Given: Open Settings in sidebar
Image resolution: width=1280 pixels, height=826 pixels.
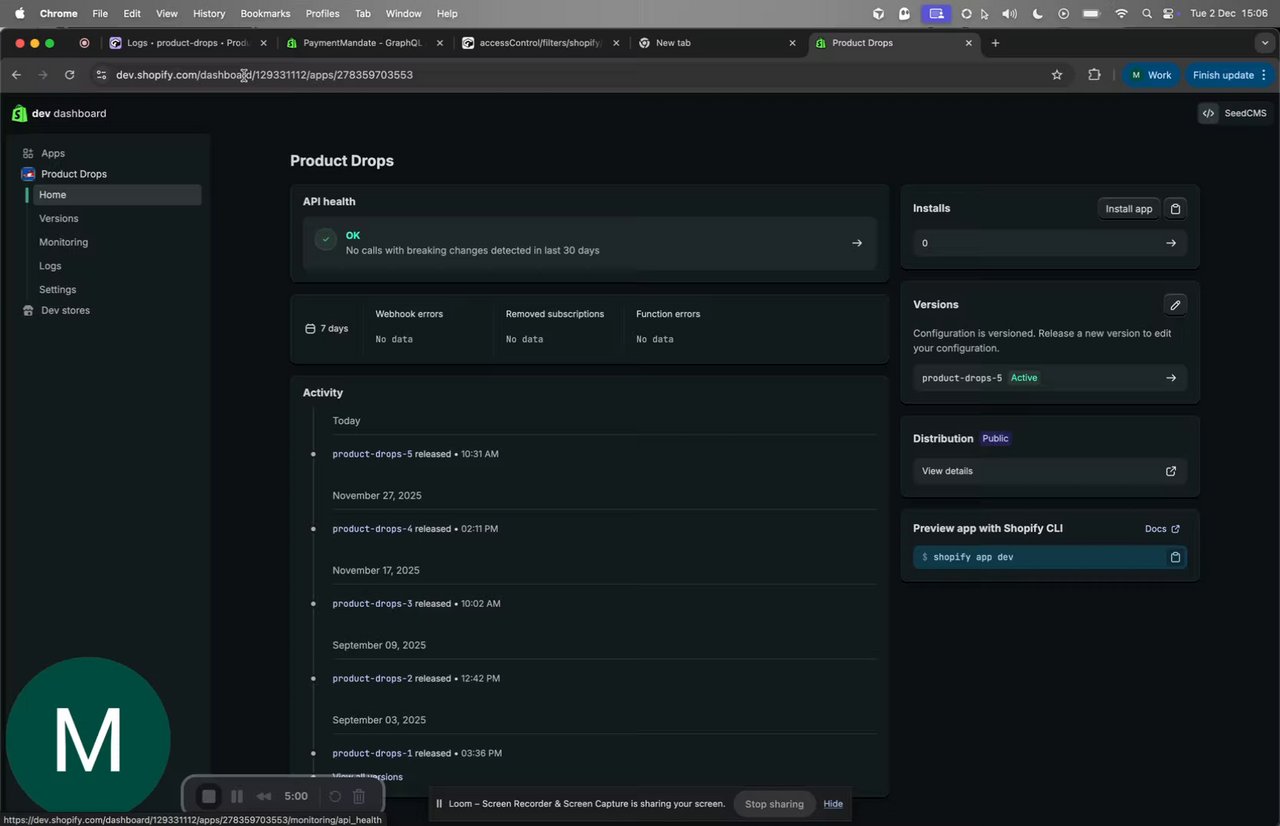Looking at the screenshot, I should 57,290.
